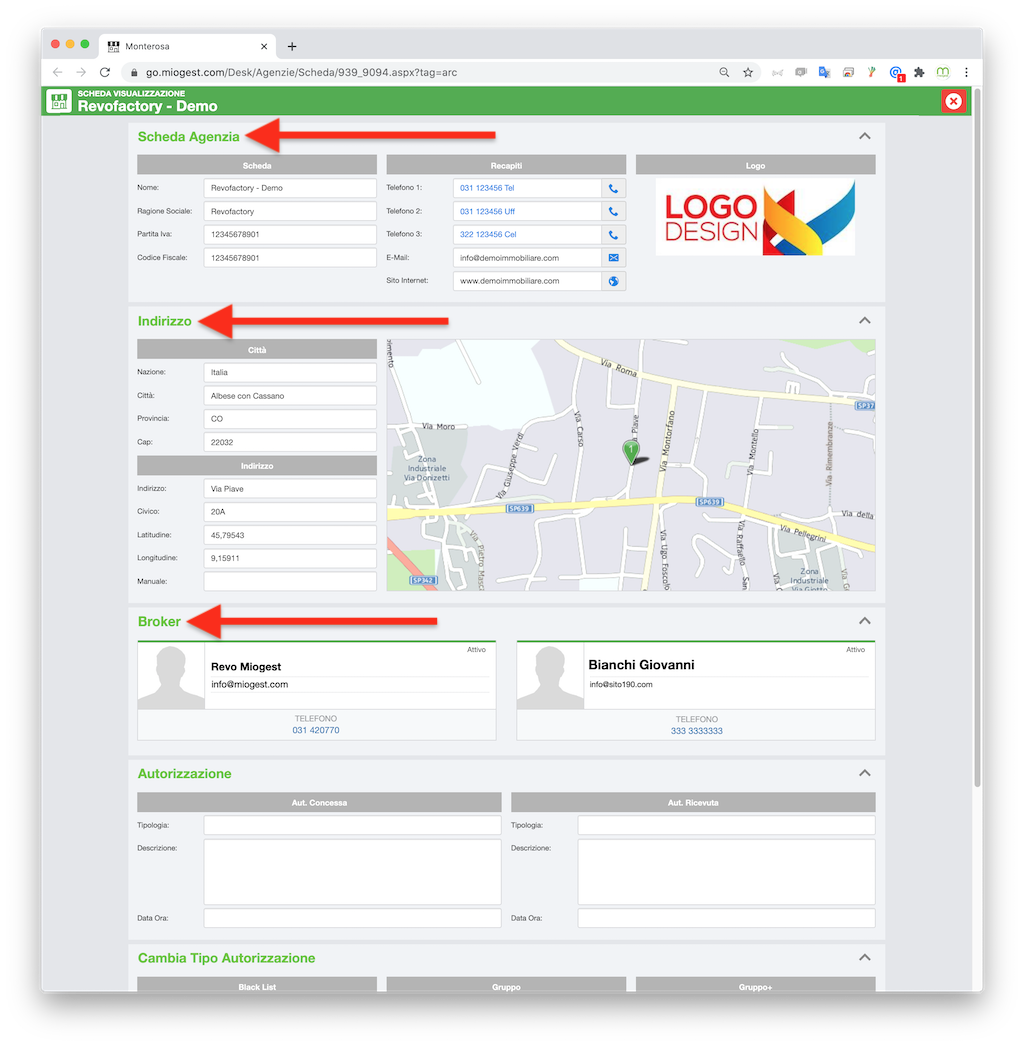The image size is (1024, 1046).
Task: Open a new browser tab
Action: pyautogui.click(x=292, y=46)
